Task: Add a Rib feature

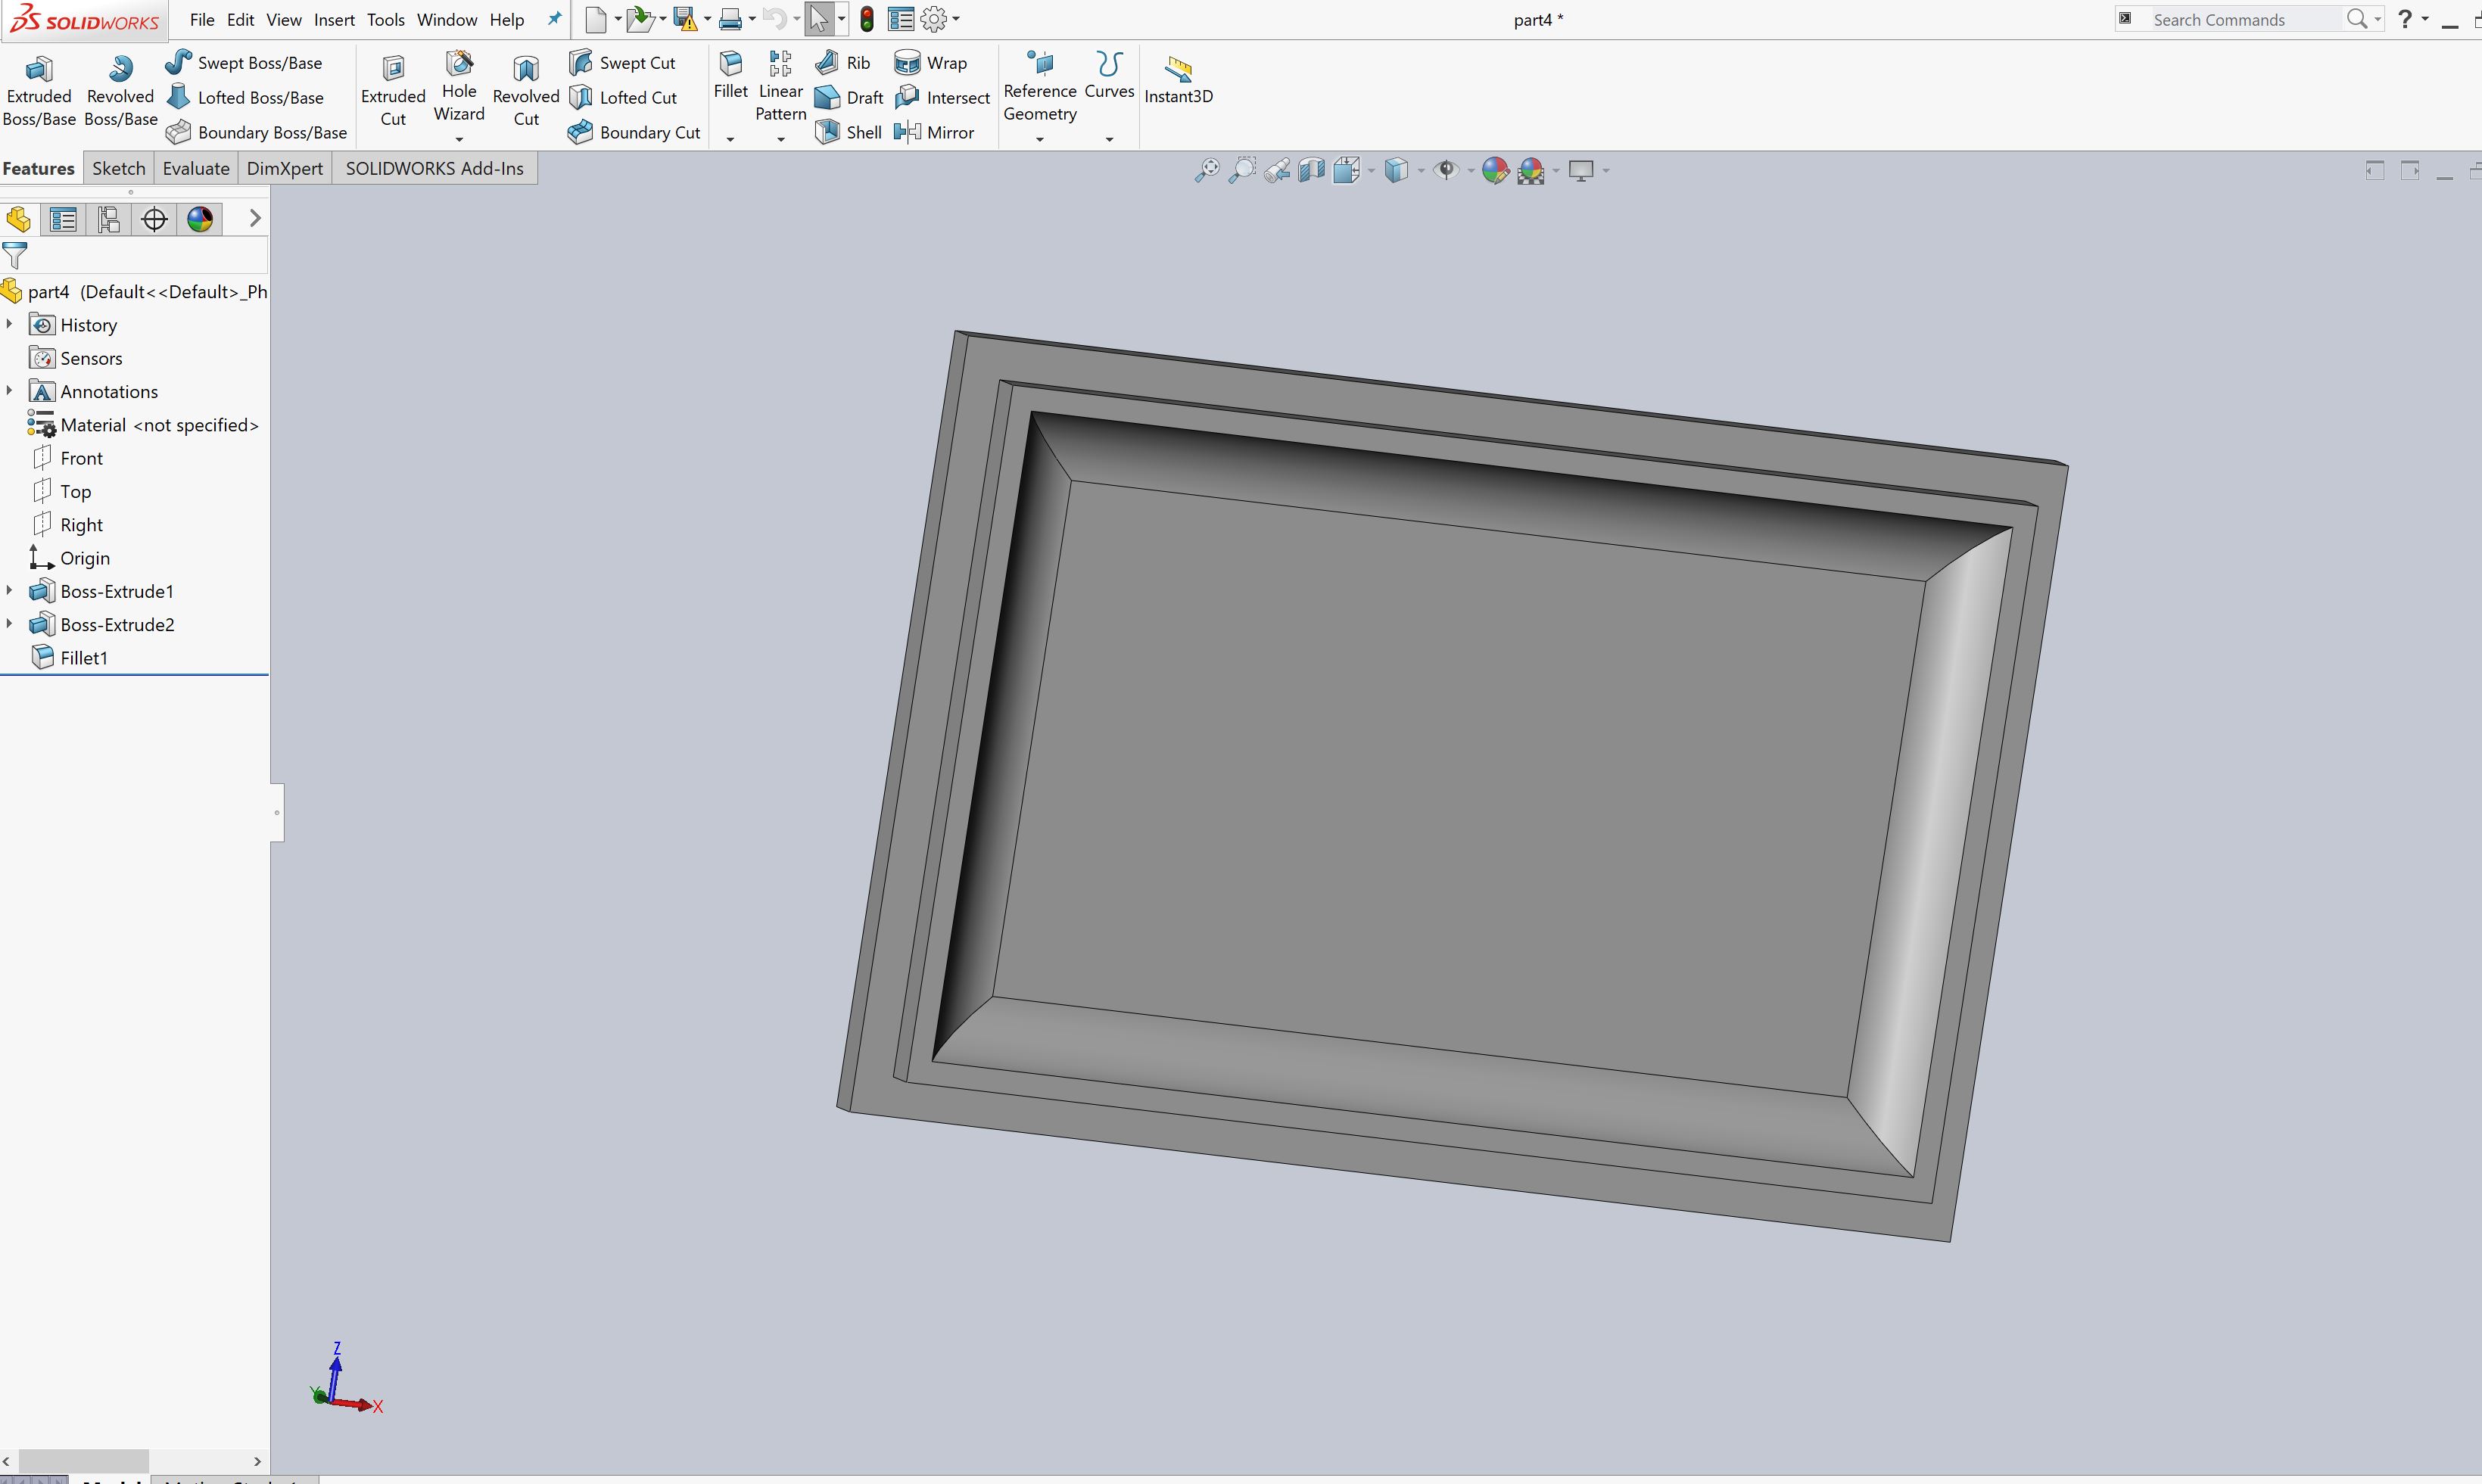Action: (x=842, y=62)
